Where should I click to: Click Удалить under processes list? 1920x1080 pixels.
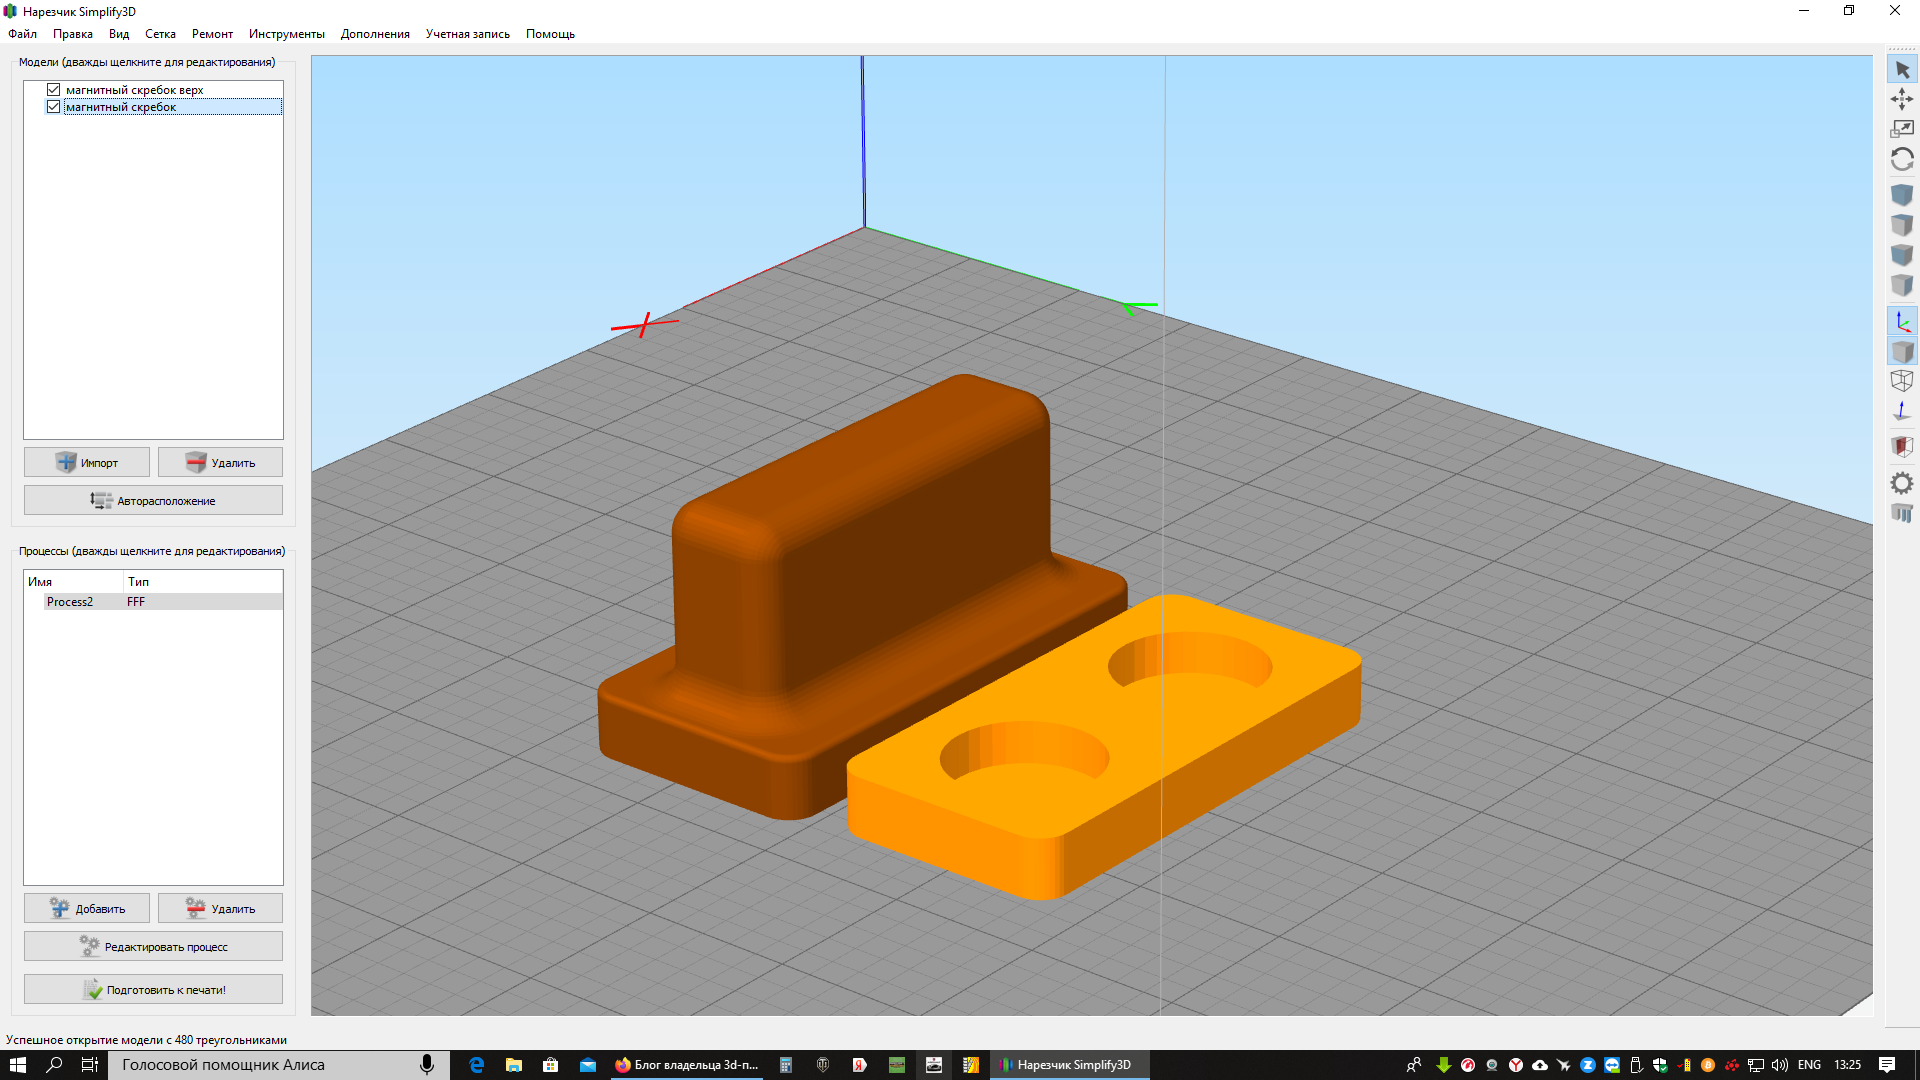[x=220, y=908]
